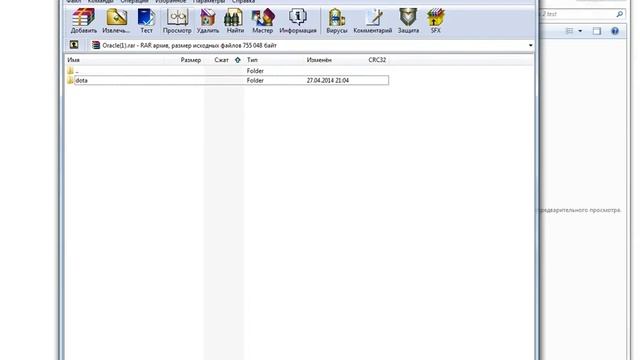640x360 pixels.
Task: Open Explorer help question mark icon
Action: tap(615, 31)
